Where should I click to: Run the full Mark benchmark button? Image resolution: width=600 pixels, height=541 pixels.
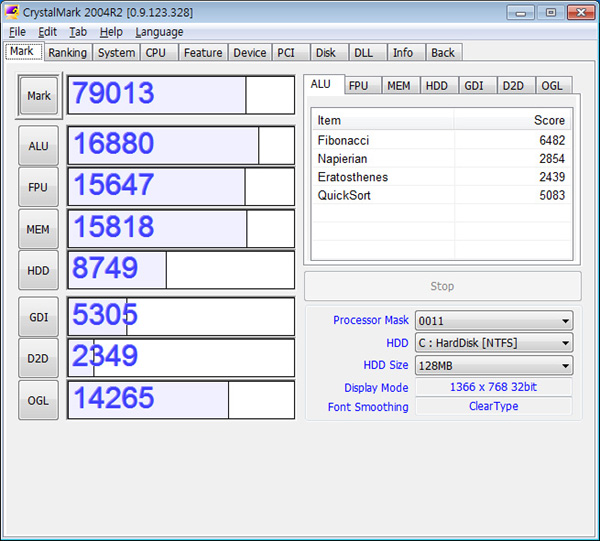[39, 96]
